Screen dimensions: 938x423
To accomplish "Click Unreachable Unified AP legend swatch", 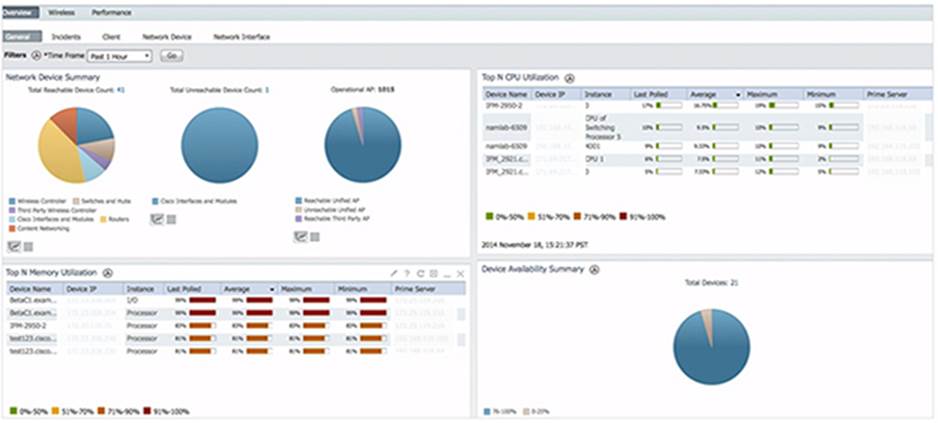I will click(299, 210).
